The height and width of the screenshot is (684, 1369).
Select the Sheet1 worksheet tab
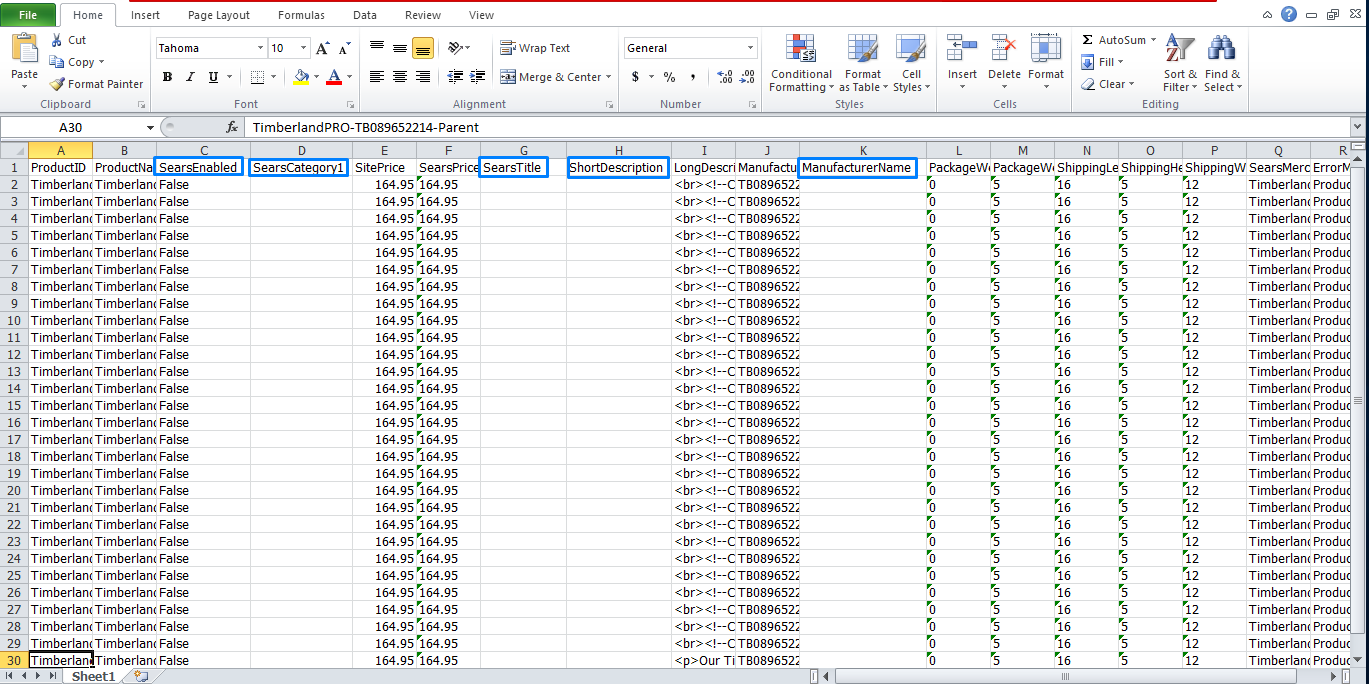pyautogui.click(x=93, y=677)
